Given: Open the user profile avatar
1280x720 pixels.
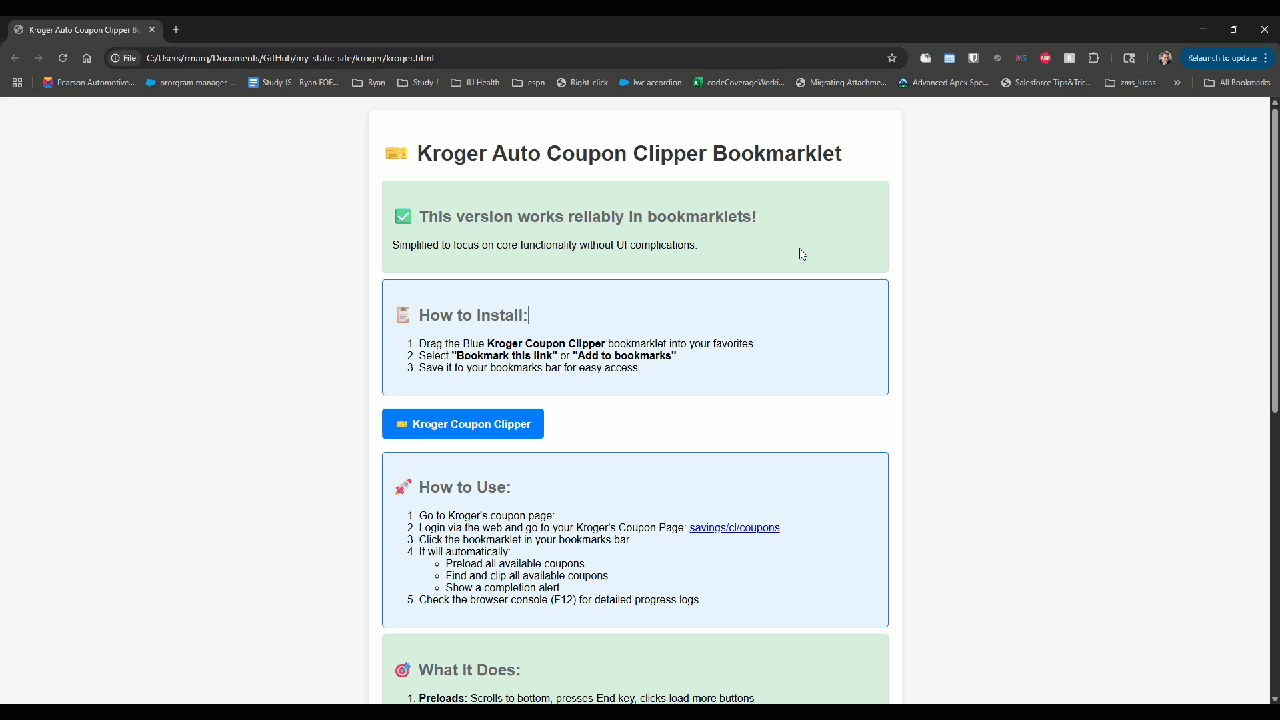Looking at the screenshot, I should pos(1165,58).
